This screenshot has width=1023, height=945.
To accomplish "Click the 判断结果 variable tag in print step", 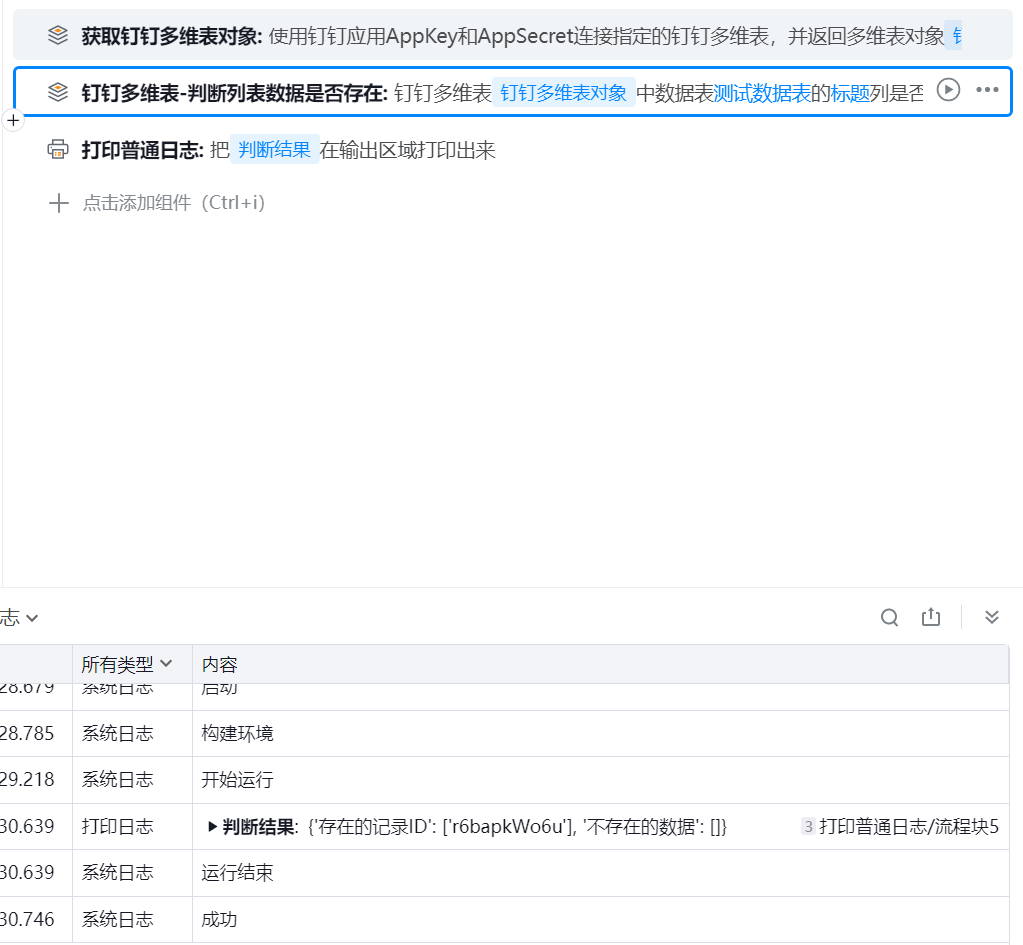I will (274, 150).
